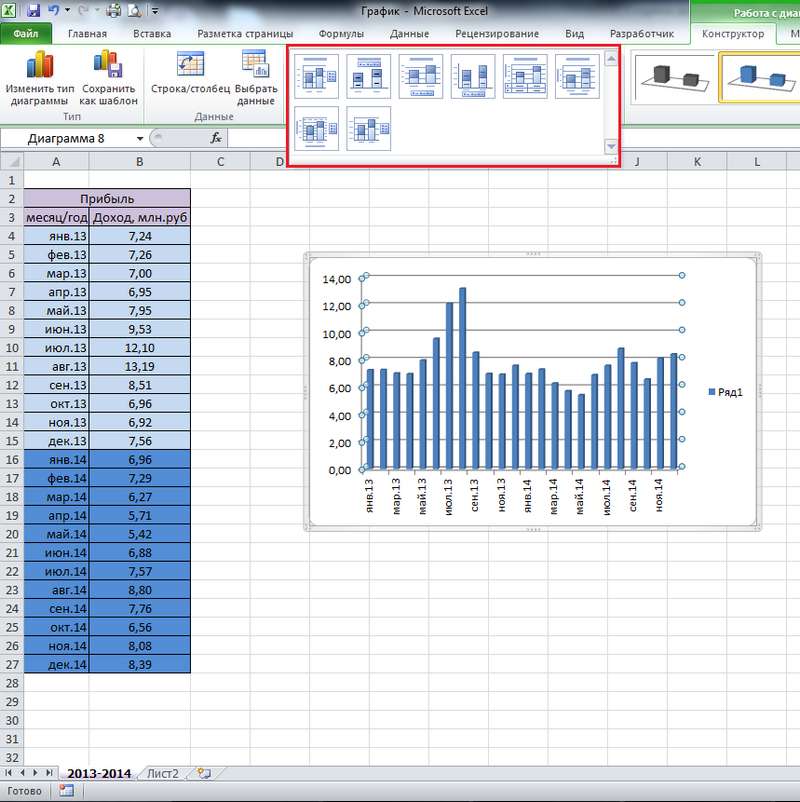Apply chart layout 4 thumbnail
800x802 pixels.
(x=473, y=77)
